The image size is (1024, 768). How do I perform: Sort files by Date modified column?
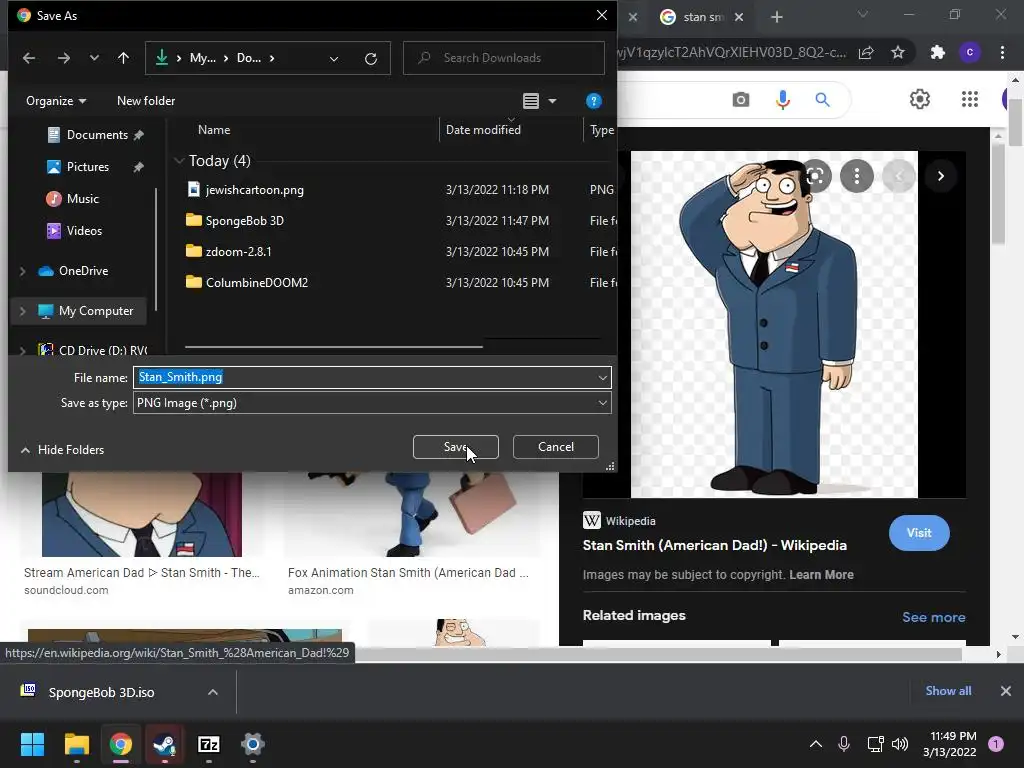tap(483, 130)
